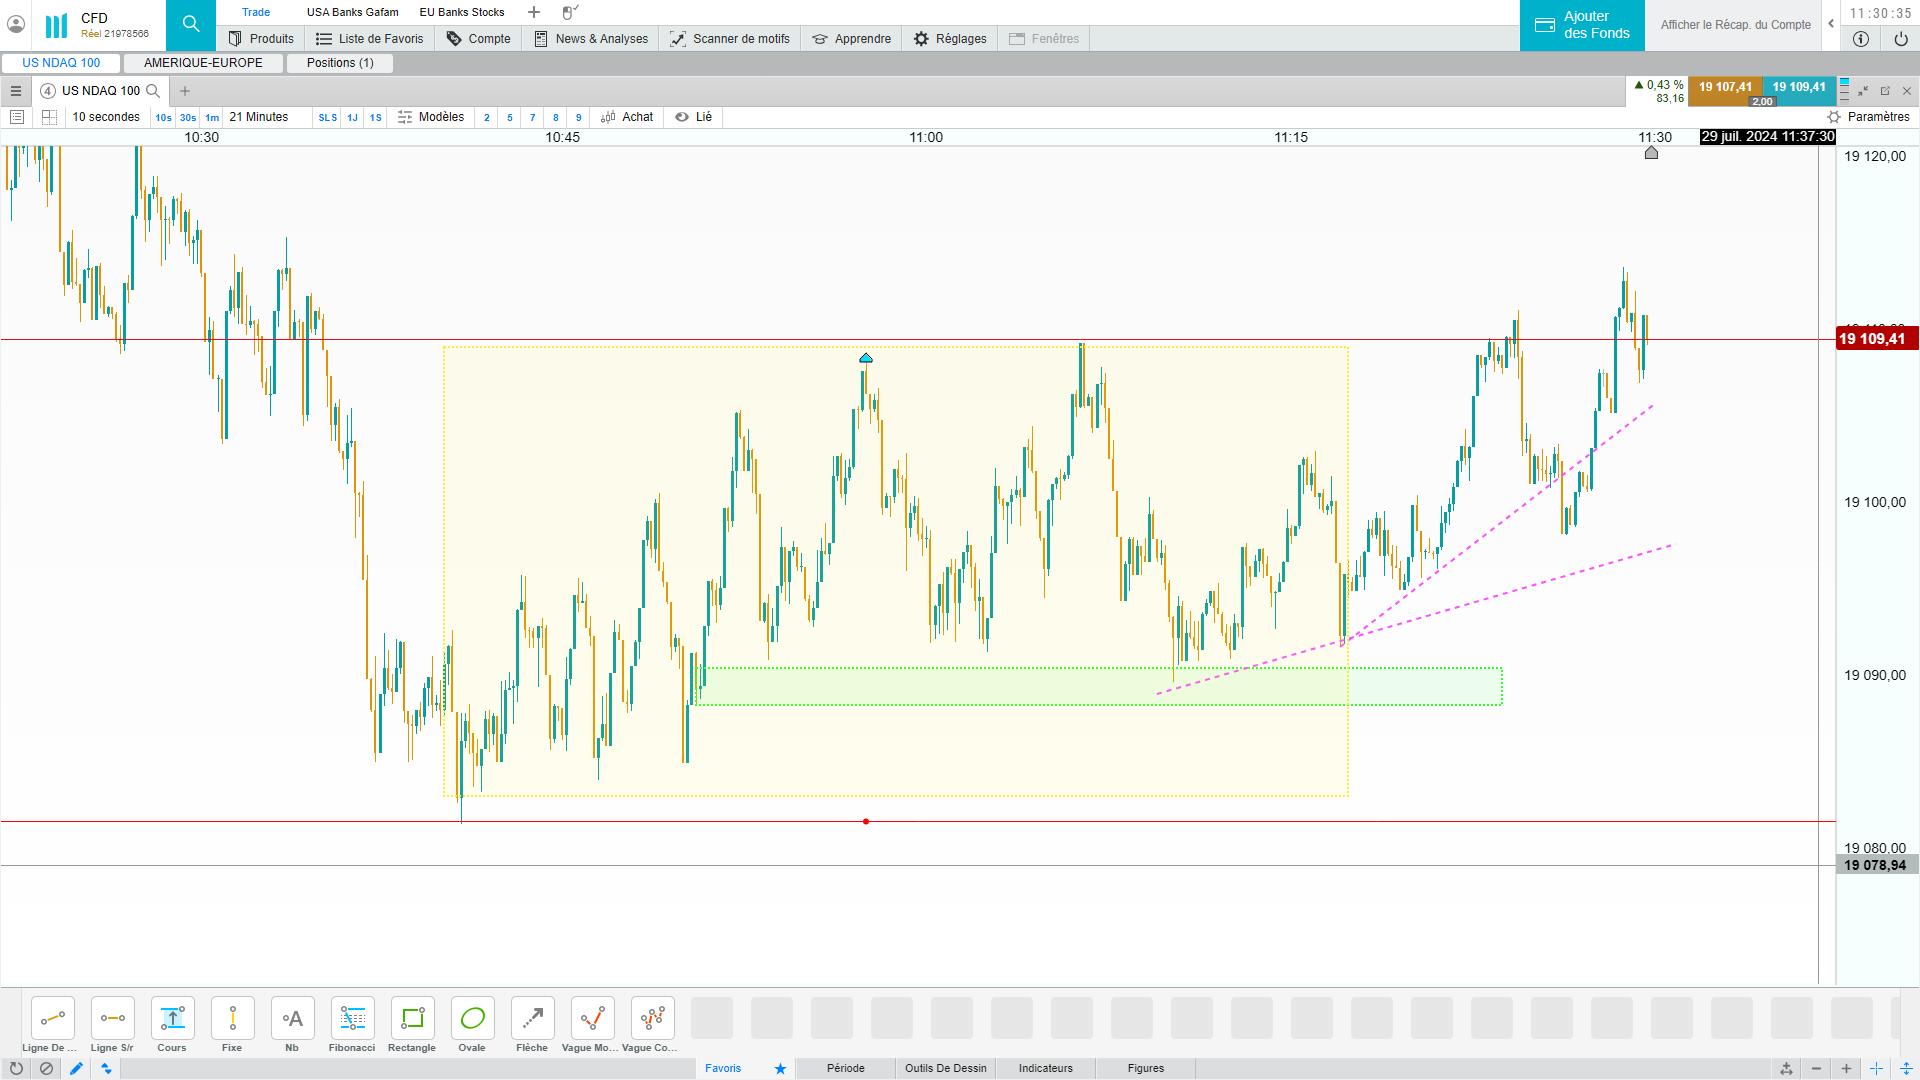Select the Ovale drawing tool
This screenshot has height=1080, width=1920.
coord(472,1019)
